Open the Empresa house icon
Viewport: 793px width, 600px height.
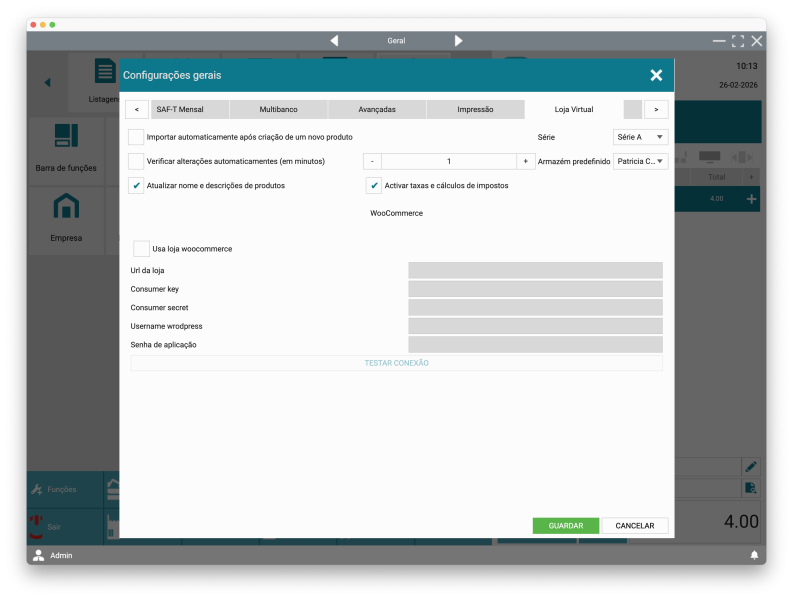pos(66,207)
